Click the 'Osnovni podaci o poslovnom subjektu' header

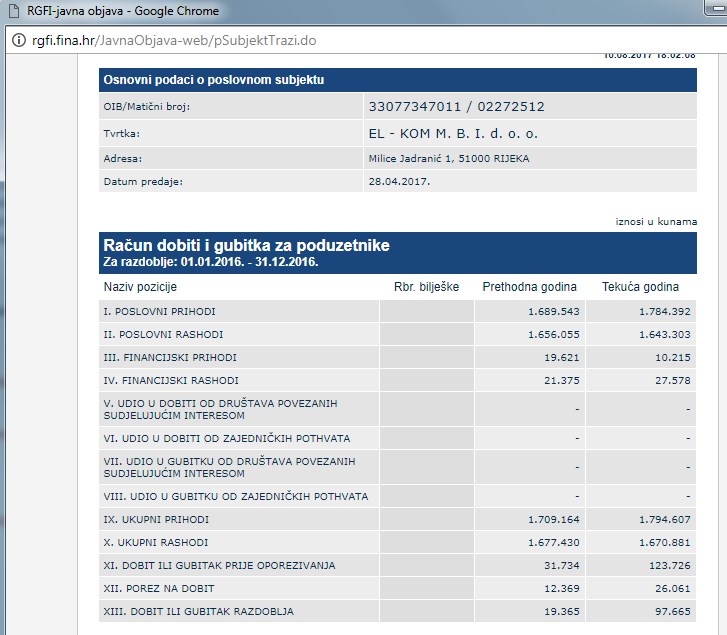click(x=214, y=80)
